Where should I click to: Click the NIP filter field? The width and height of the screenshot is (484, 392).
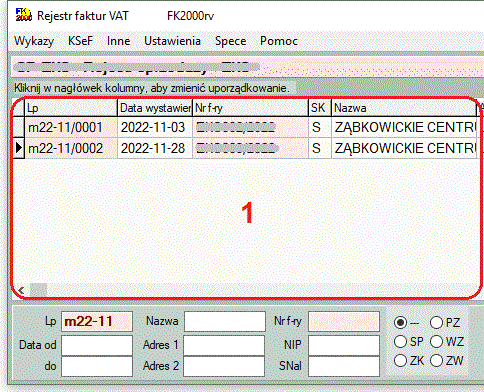point(344,345)
